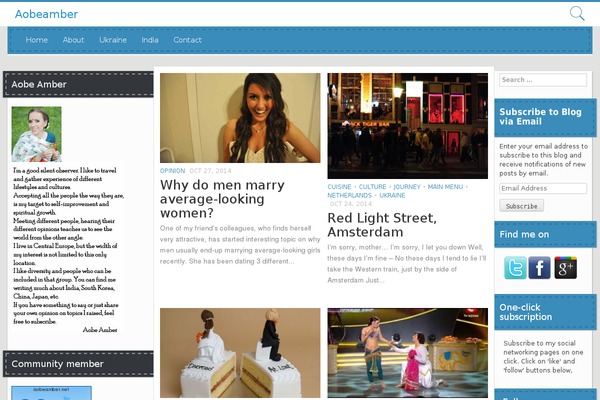This screenshot has width=600, height=400.
Task: Click the 'Find me on' heading
Action: (524, 234)
